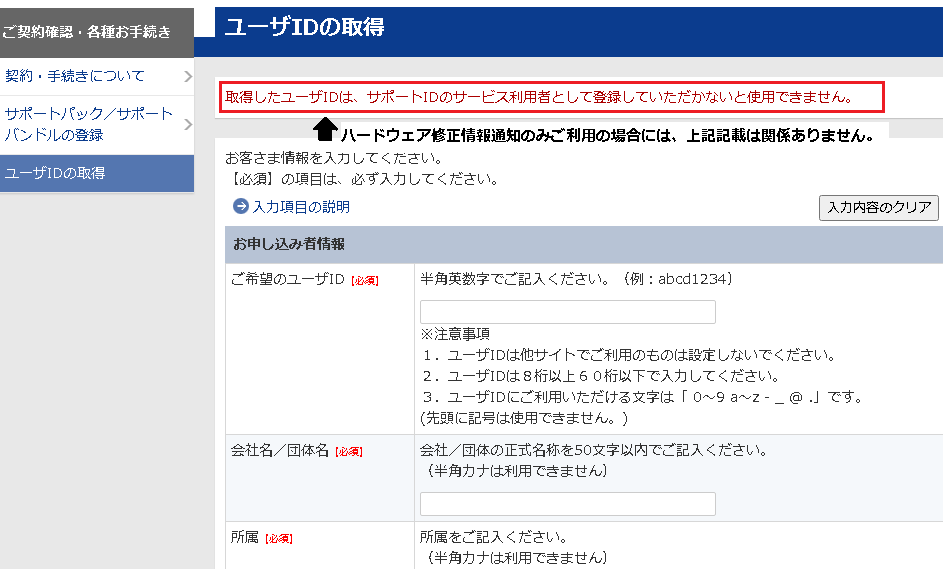Click the 必須 badge next to 会社名／団体名

click(x=348, y=451)
